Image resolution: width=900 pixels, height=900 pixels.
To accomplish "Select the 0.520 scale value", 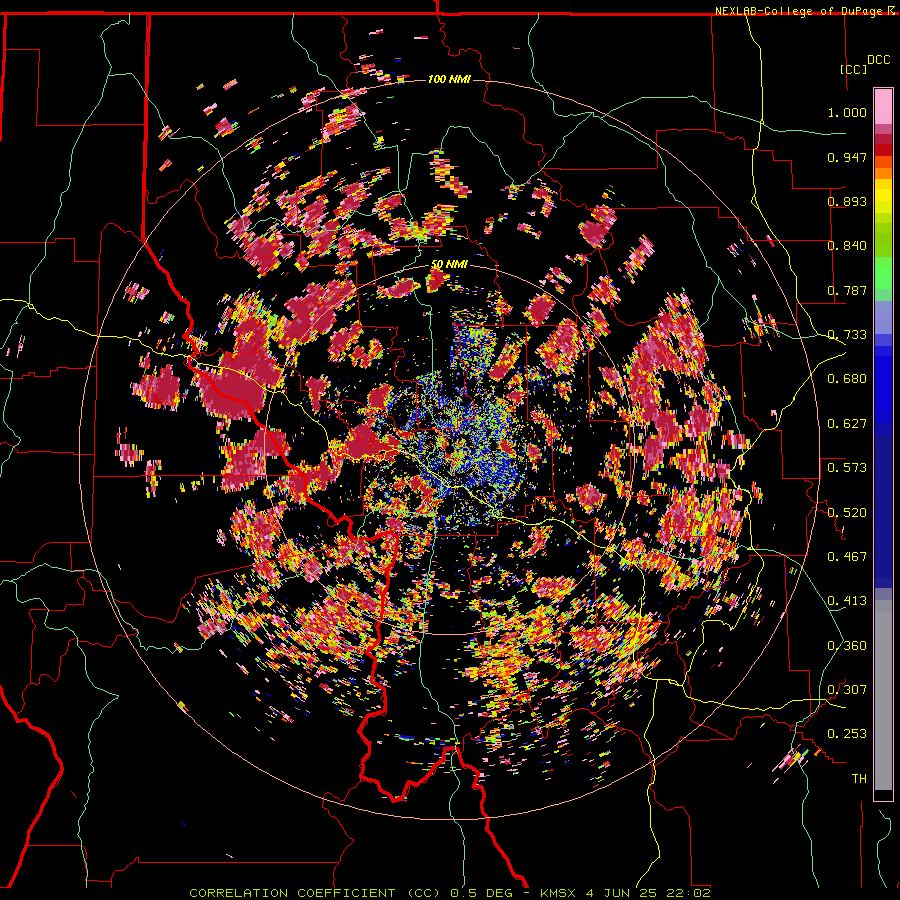I will click(847, 513).
